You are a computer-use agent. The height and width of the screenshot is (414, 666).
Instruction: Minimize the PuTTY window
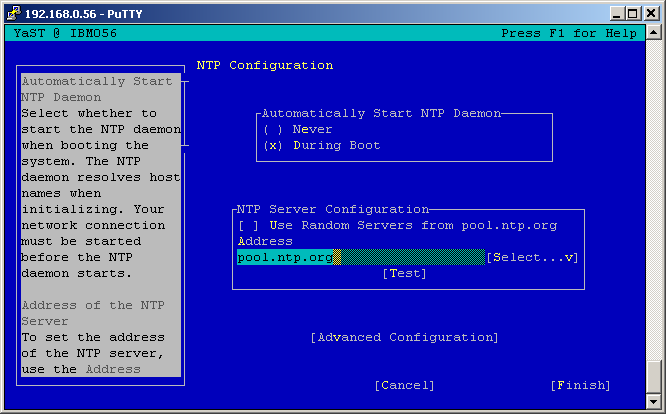pos(617,14)
